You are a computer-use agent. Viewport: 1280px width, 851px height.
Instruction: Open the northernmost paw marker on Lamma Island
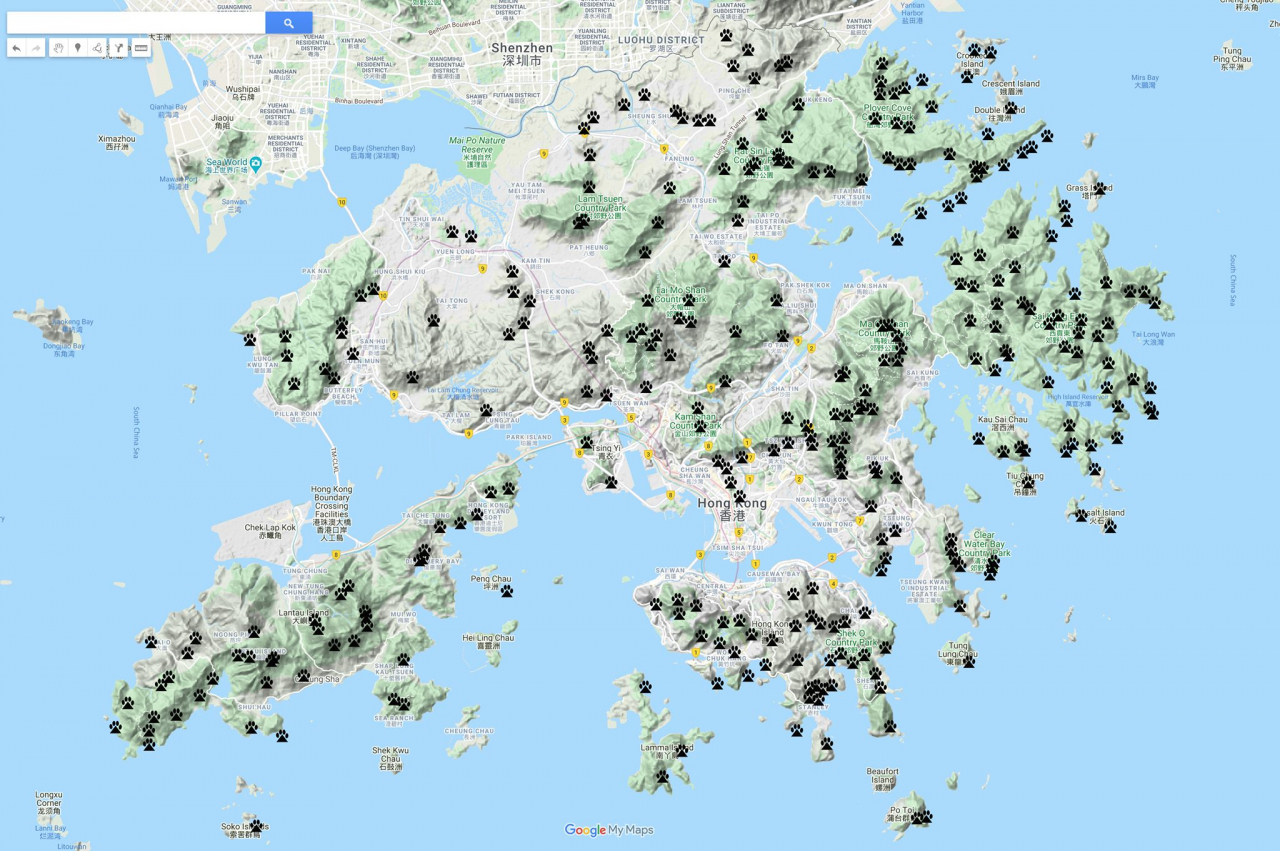tap(646, 687)
